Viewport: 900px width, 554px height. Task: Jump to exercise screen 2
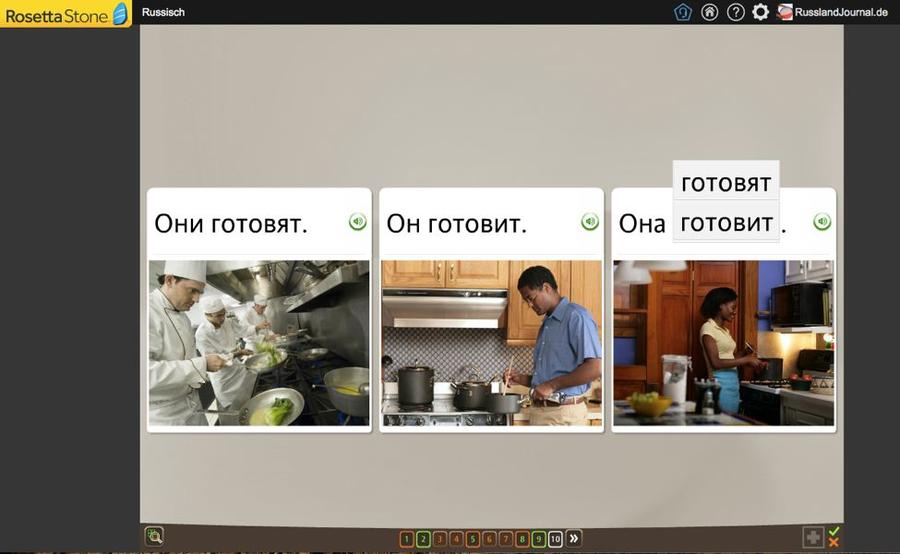click(423, 539)
